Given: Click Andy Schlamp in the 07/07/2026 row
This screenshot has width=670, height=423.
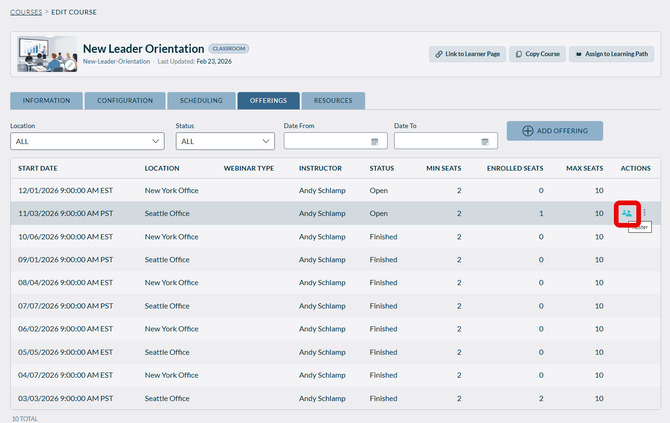Looking at the screenshot, I should [322, 306].
